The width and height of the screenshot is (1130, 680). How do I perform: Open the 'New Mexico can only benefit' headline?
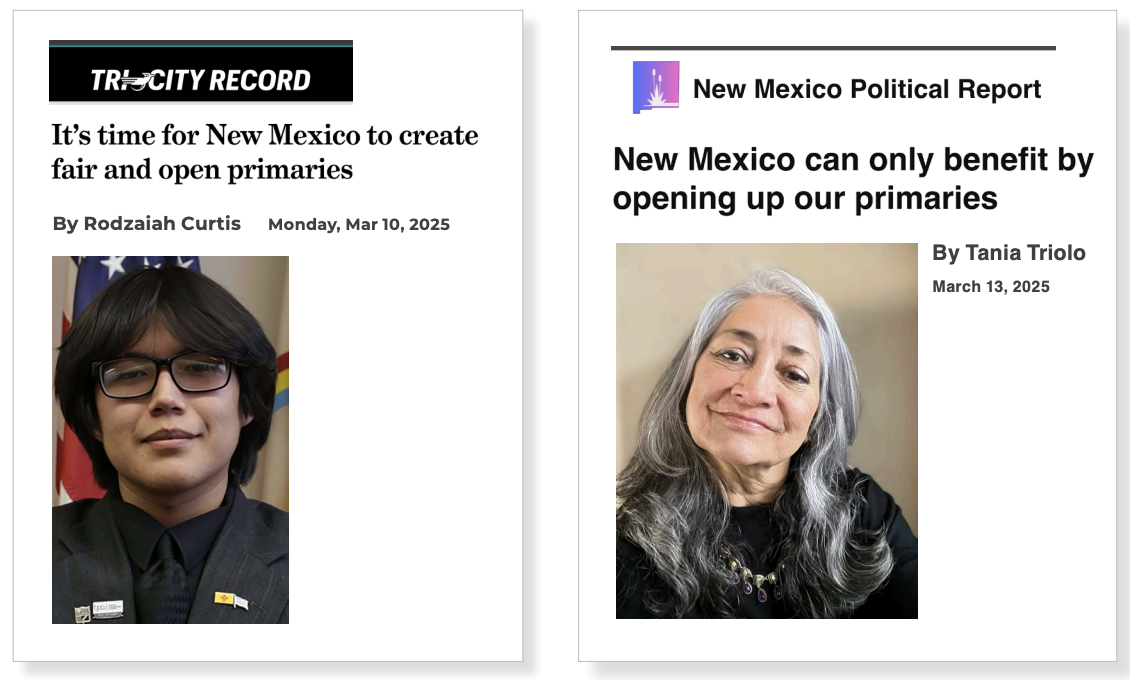click(853, 178)
